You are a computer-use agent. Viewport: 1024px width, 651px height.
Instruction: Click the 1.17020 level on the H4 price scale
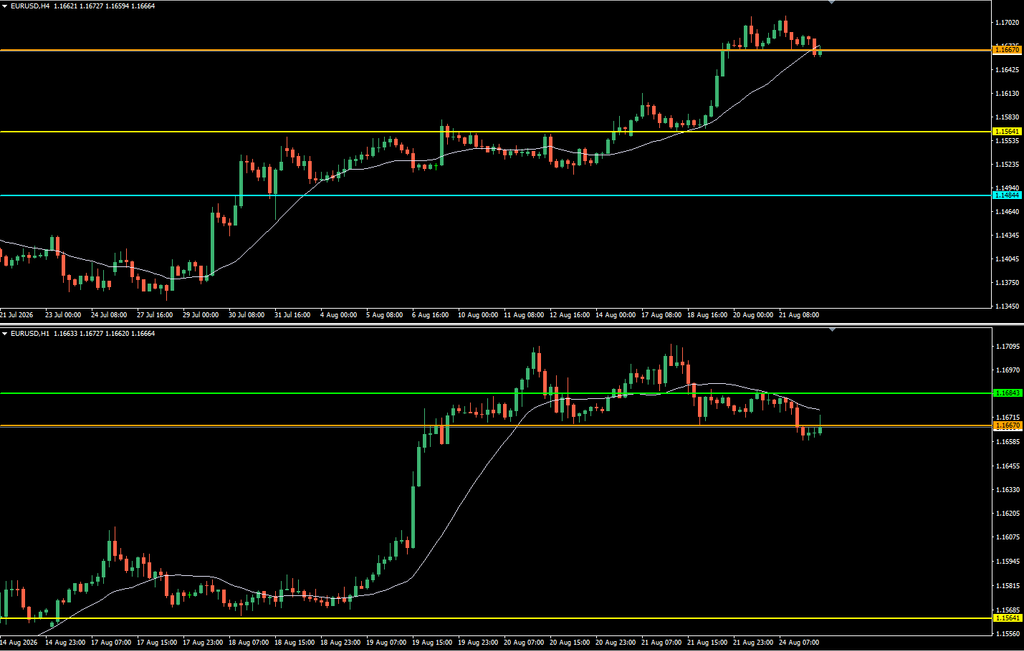pos(1008,22)
